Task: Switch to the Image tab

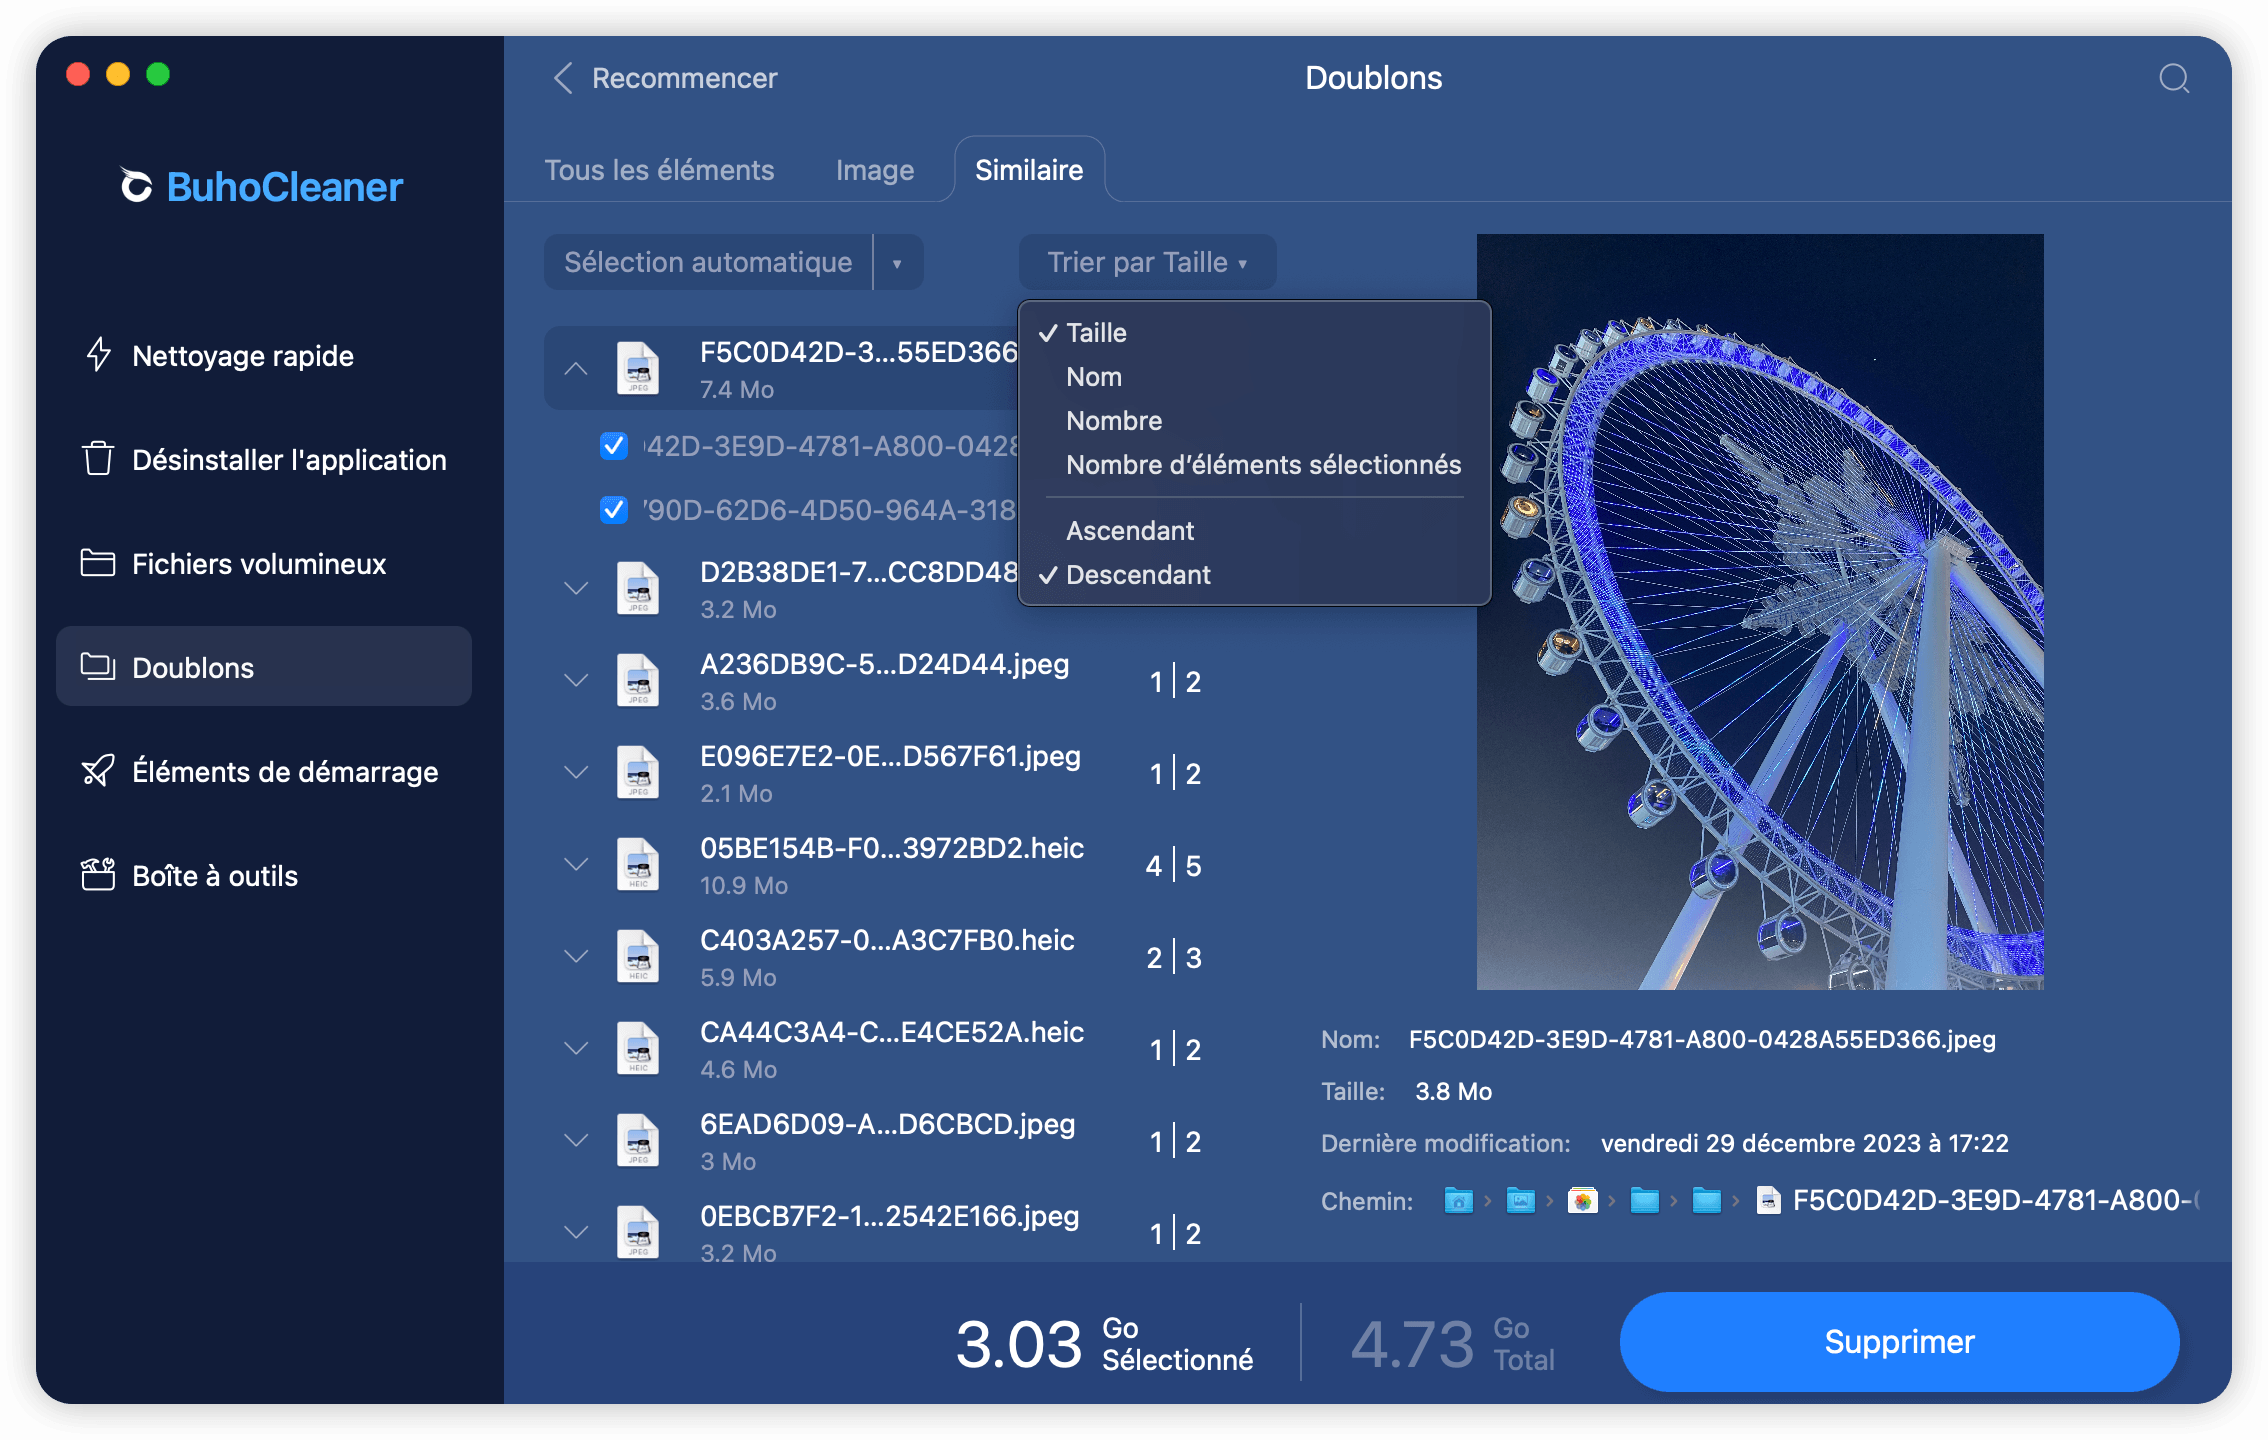Action: click(x=874, y=170)
